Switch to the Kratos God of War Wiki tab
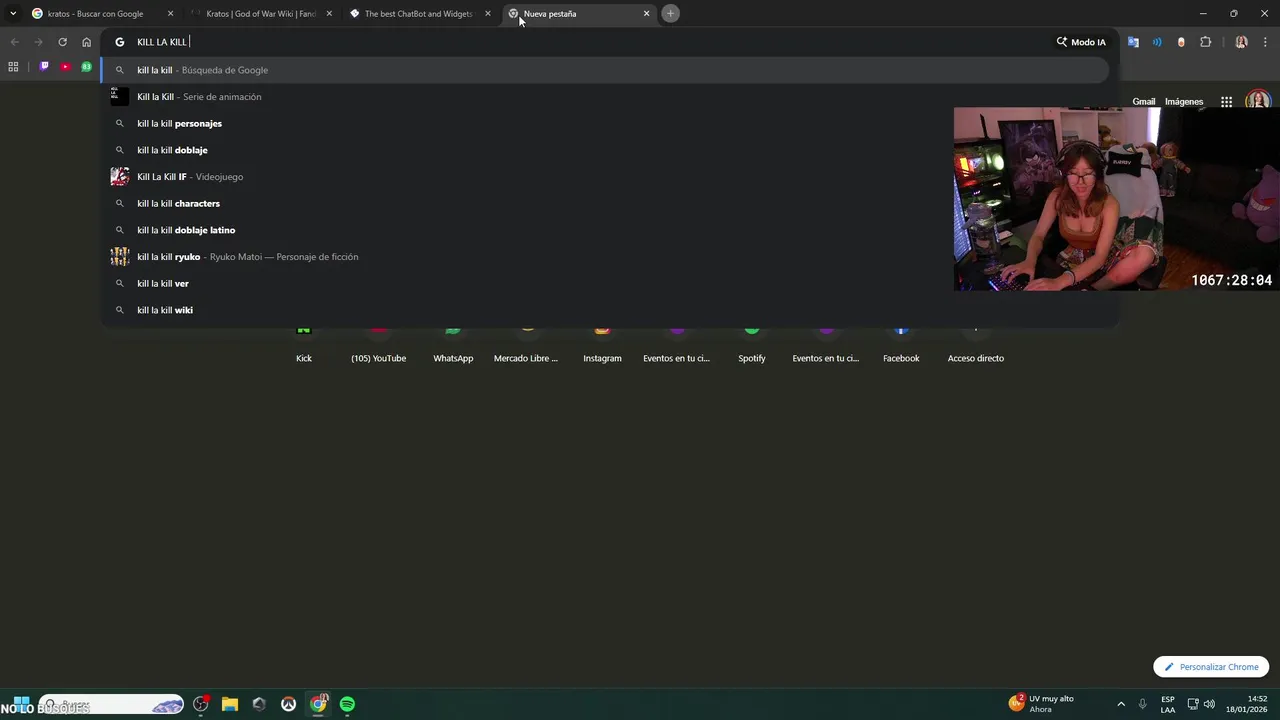 click(260, 14)
